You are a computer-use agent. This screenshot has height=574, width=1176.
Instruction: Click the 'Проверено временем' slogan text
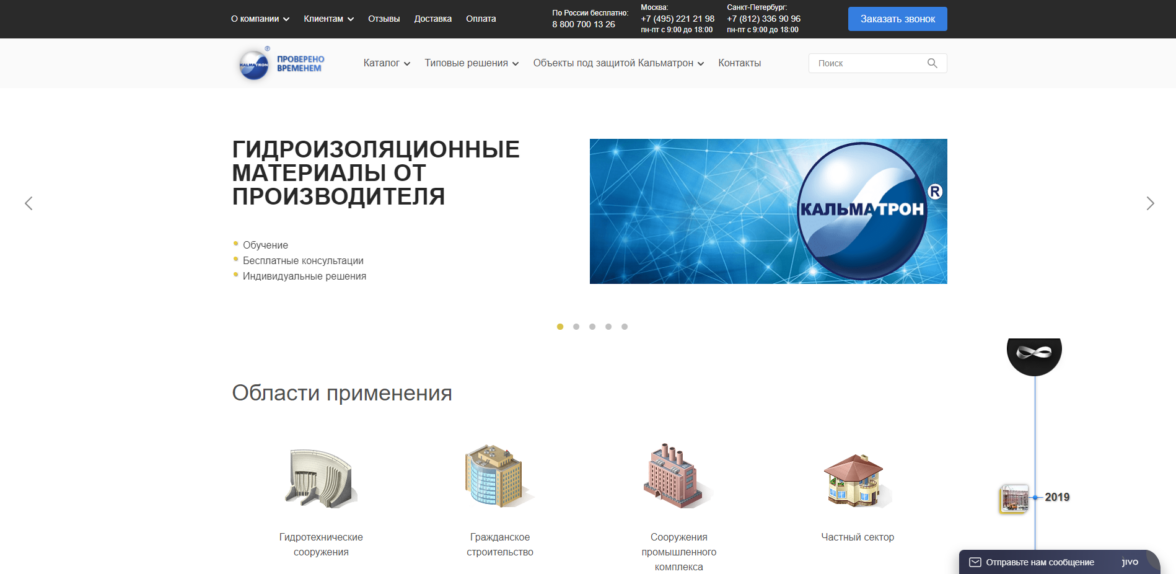(301, 64)
